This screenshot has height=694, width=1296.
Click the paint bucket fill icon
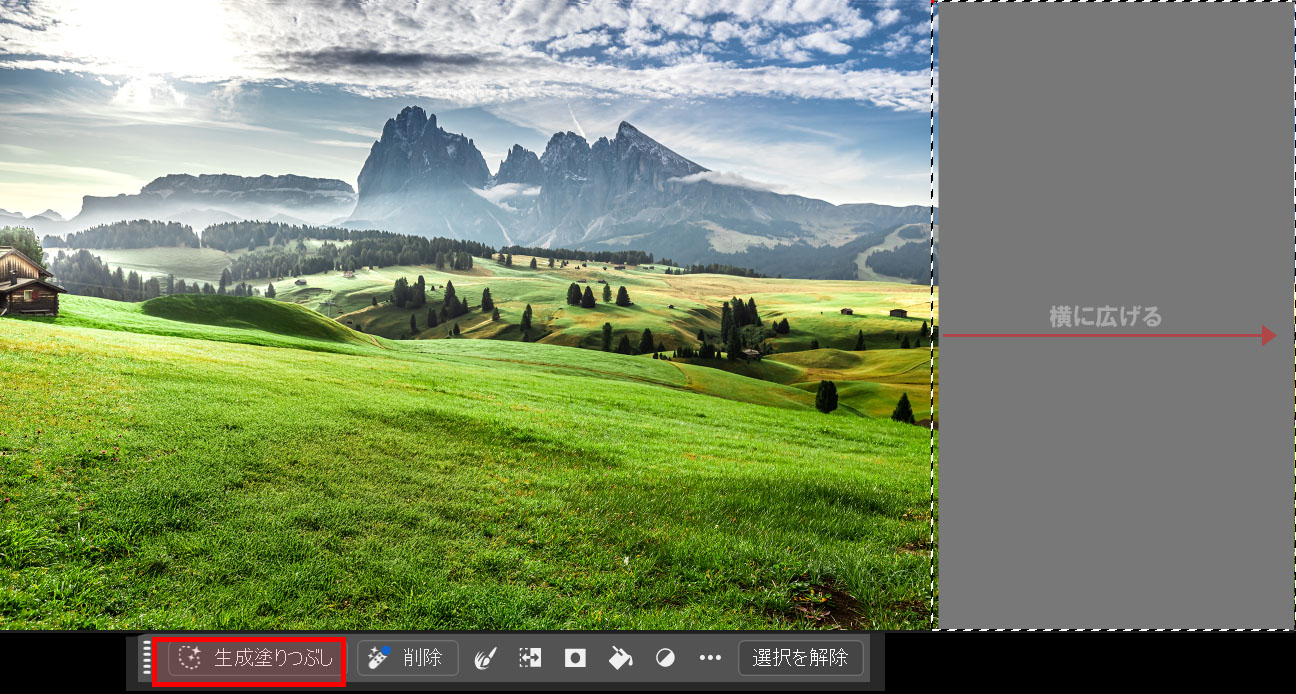620,658
